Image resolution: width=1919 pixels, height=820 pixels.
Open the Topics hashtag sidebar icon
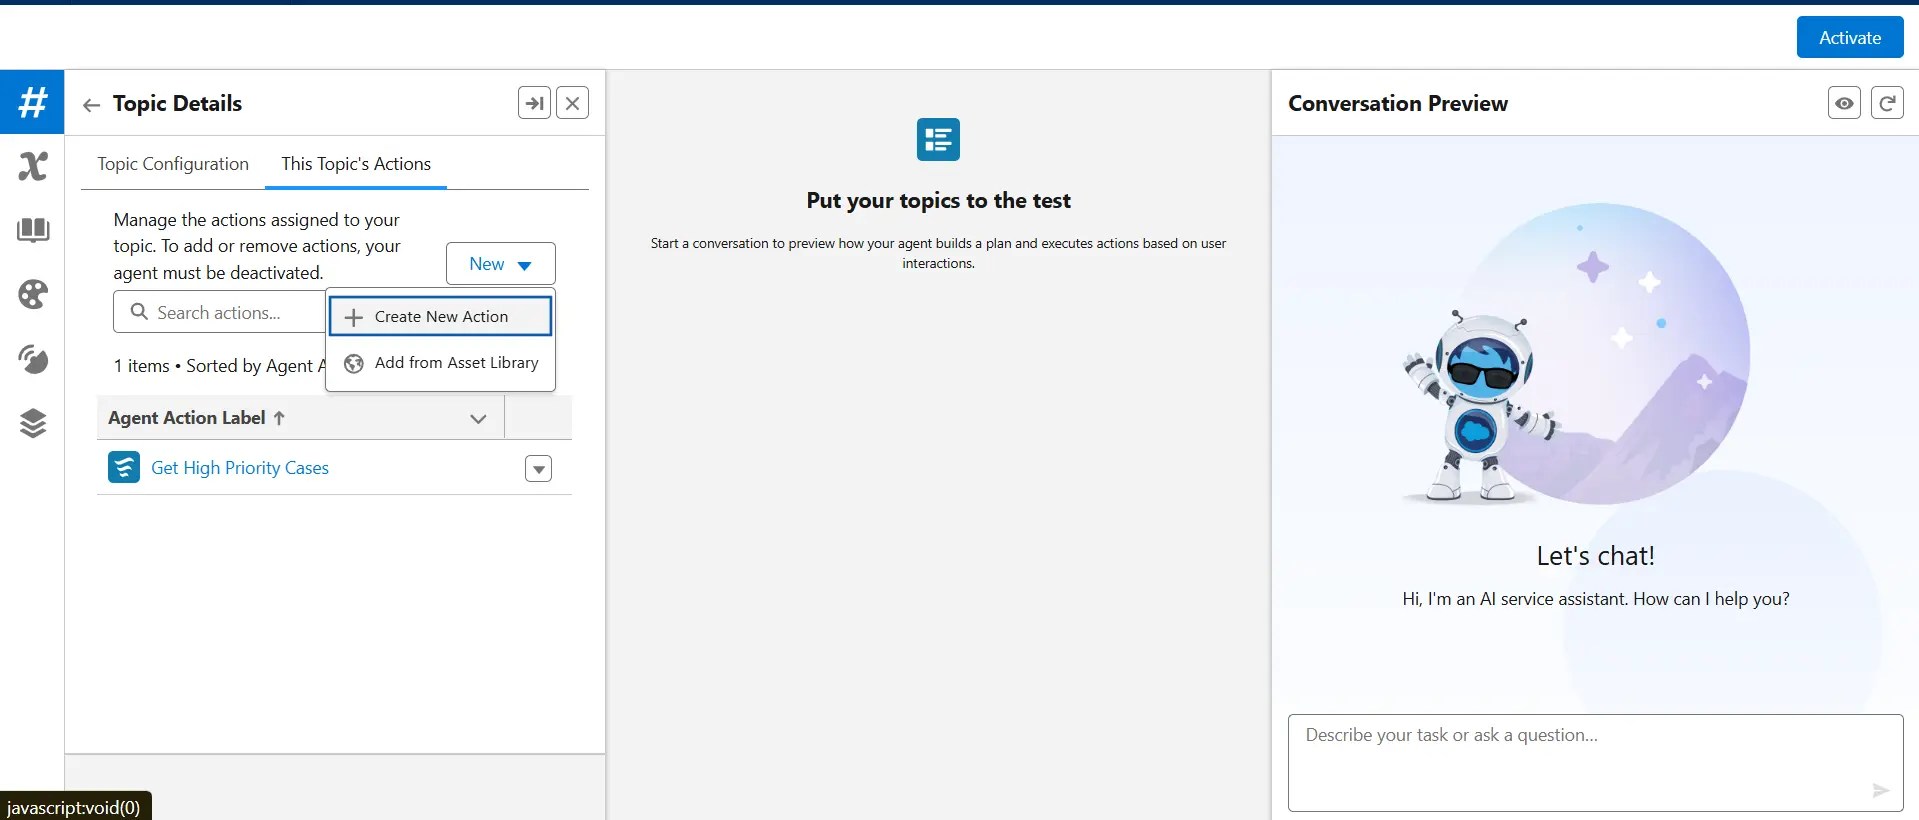click(x=32, y=102)
